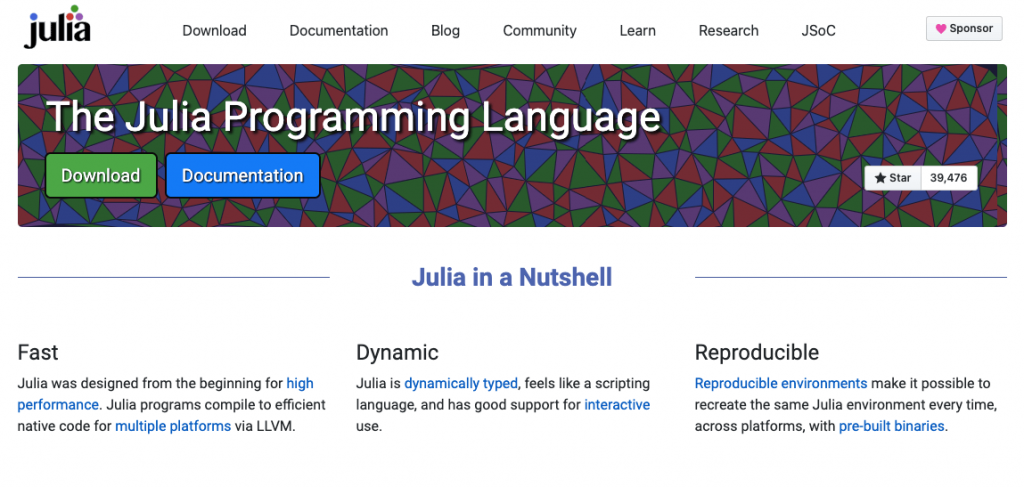
Task: Open the JSoC nav item
Action: (818, 31)
